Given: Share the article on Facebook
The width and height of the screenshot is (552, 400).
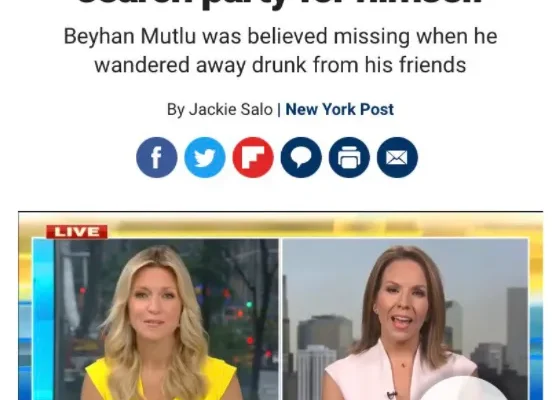Looking at the screenshot, I should tap(157, 157).
